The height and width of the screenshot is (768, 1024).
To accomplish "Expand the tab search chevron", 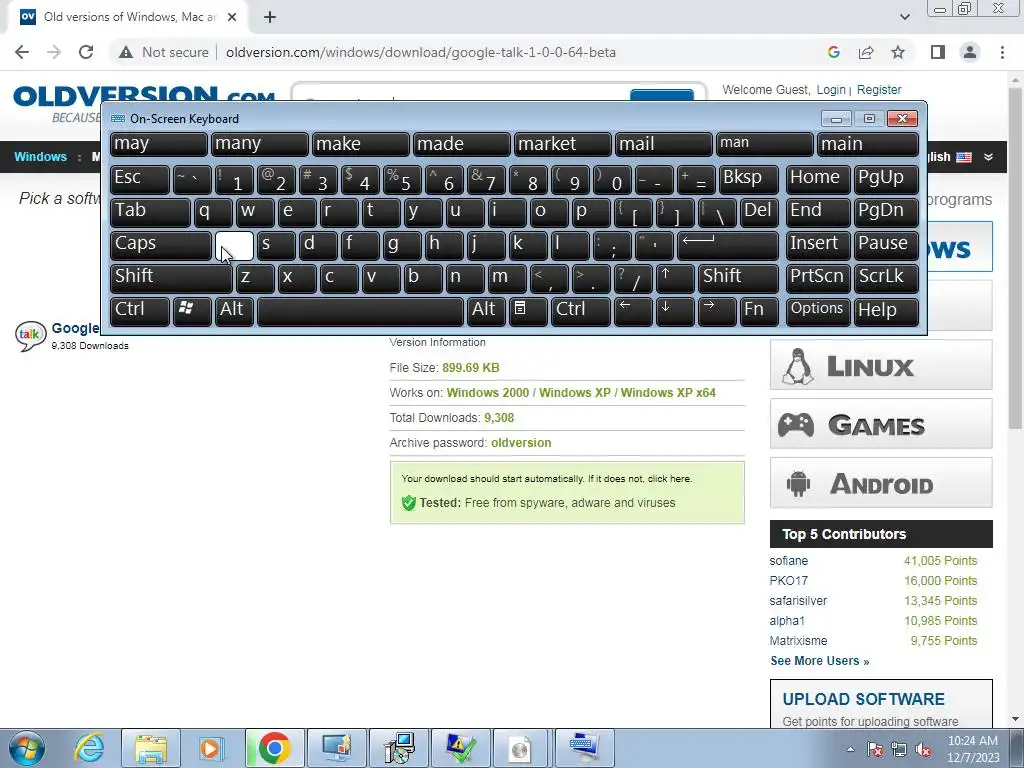I will 904,18.
